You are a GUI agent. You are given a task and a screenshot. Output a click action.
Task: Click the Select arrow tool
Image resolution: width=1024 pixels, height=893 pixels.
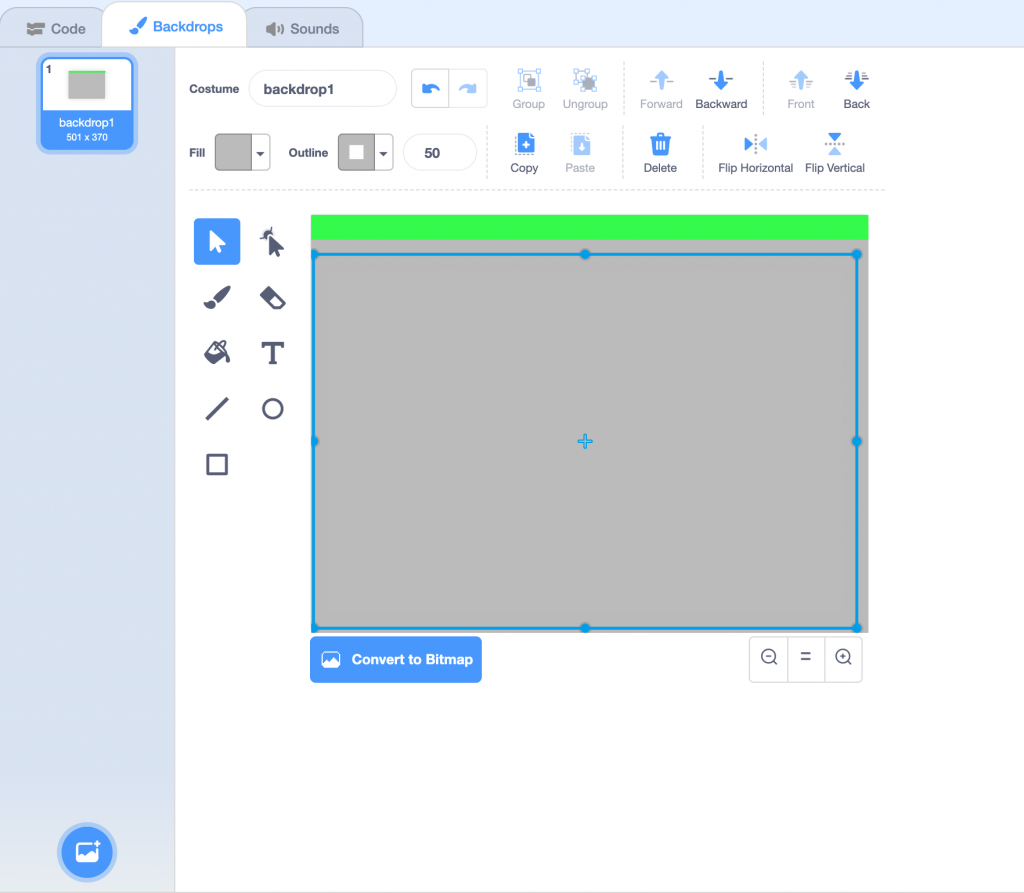pyautogui.click(x=217, y=242)
